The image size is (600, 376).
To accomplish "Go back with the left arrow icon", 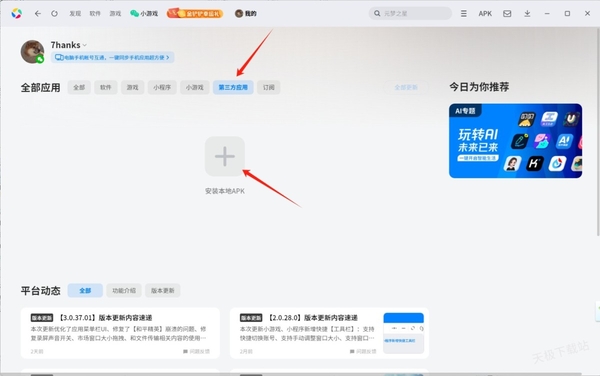I will pyautogui.click(x=38, y=13).
